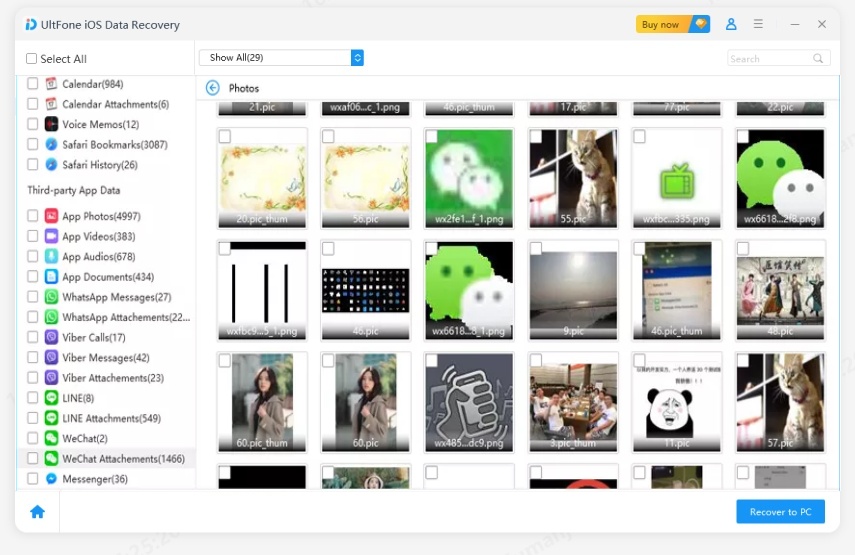Click into the Search field
855x555 pixels.
pos(768,59)
